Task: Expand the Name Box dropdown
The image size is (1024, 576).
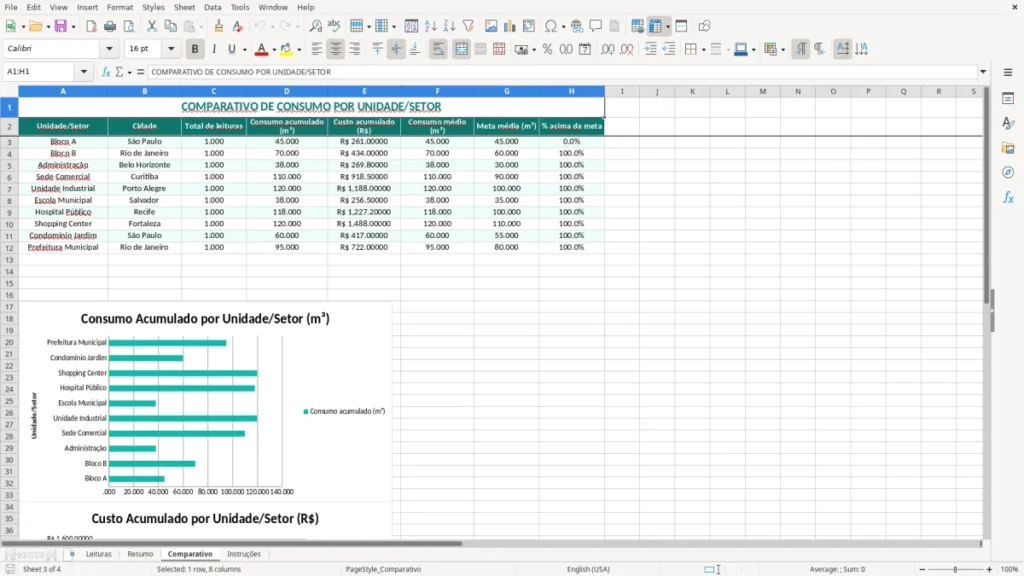Action: click(x=84, y=72)
